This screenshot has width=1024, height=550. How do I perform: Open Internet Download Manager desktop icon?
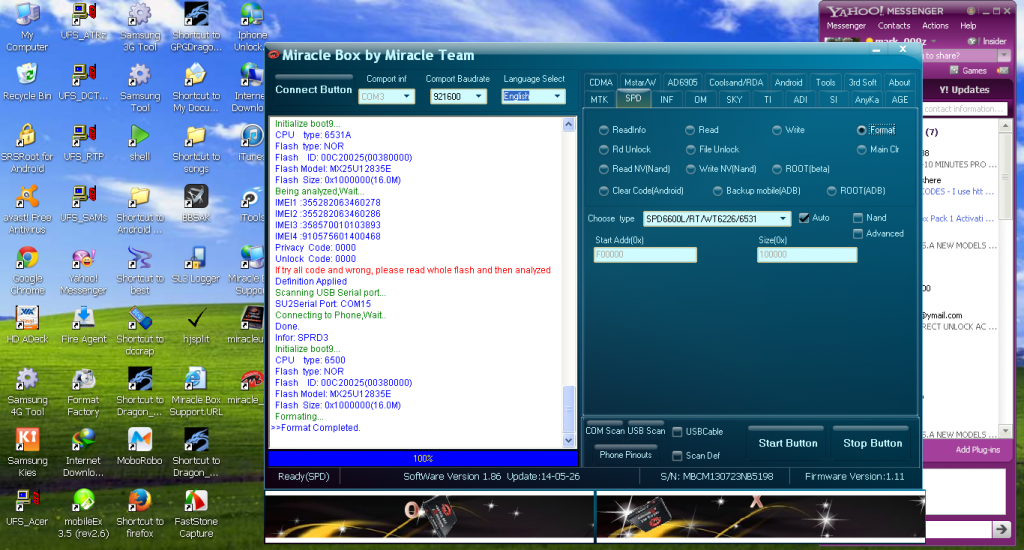pos(84,452)
